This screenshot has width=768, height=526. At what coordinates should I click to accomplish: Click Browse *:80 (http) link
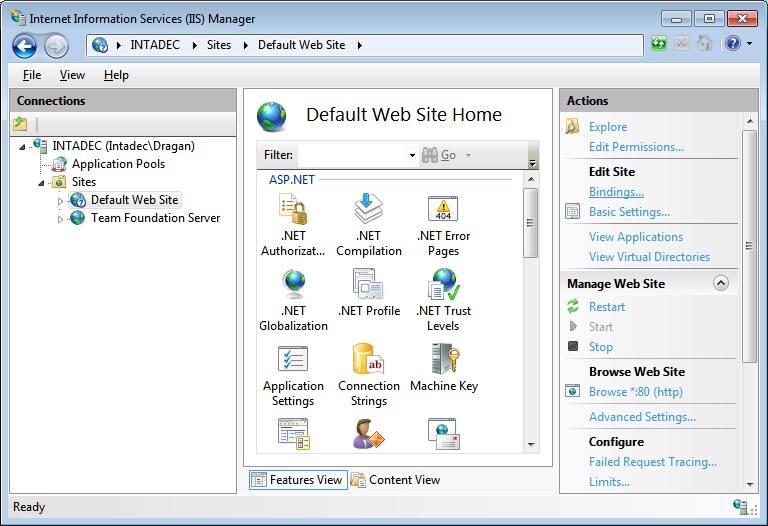(636, 392)
